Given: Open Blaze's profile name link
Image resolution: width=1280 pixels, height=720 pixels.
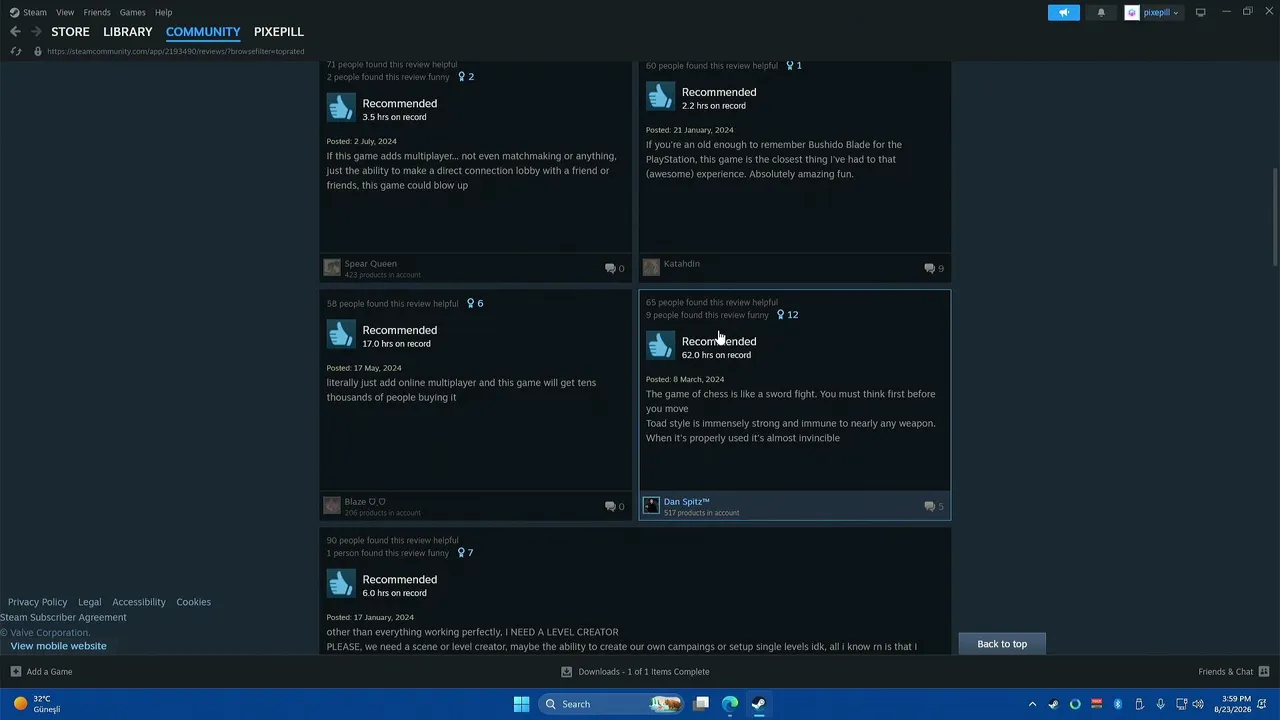Looking at the screenshot, I should (x=365, y=502).
